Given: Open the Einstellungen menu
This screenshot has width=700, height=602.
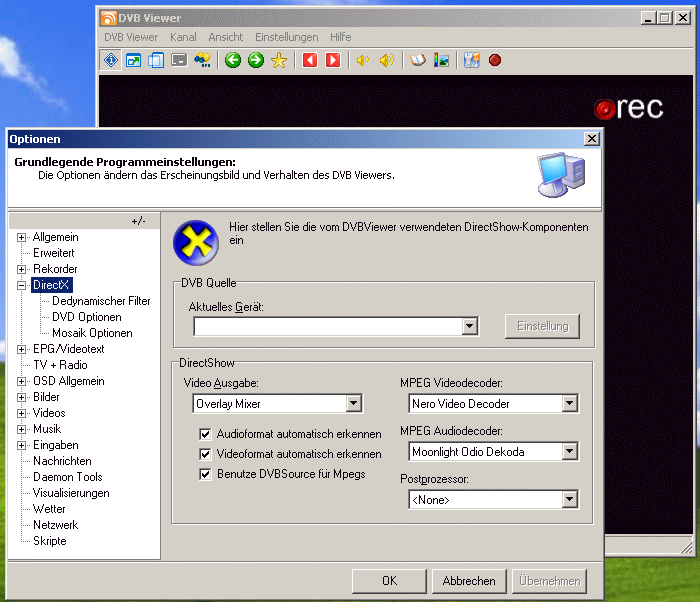Looking at the screenshot, I should tap(287, 37).
